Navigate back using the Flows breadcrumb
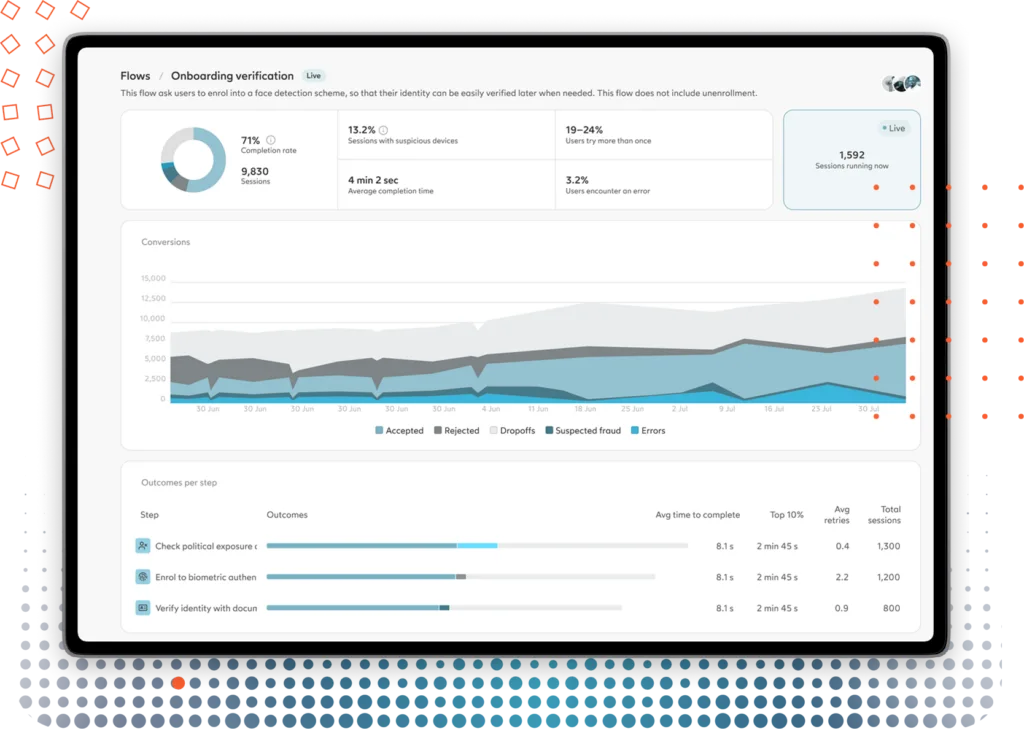The image size is (1024, 729). pos(135,75)
